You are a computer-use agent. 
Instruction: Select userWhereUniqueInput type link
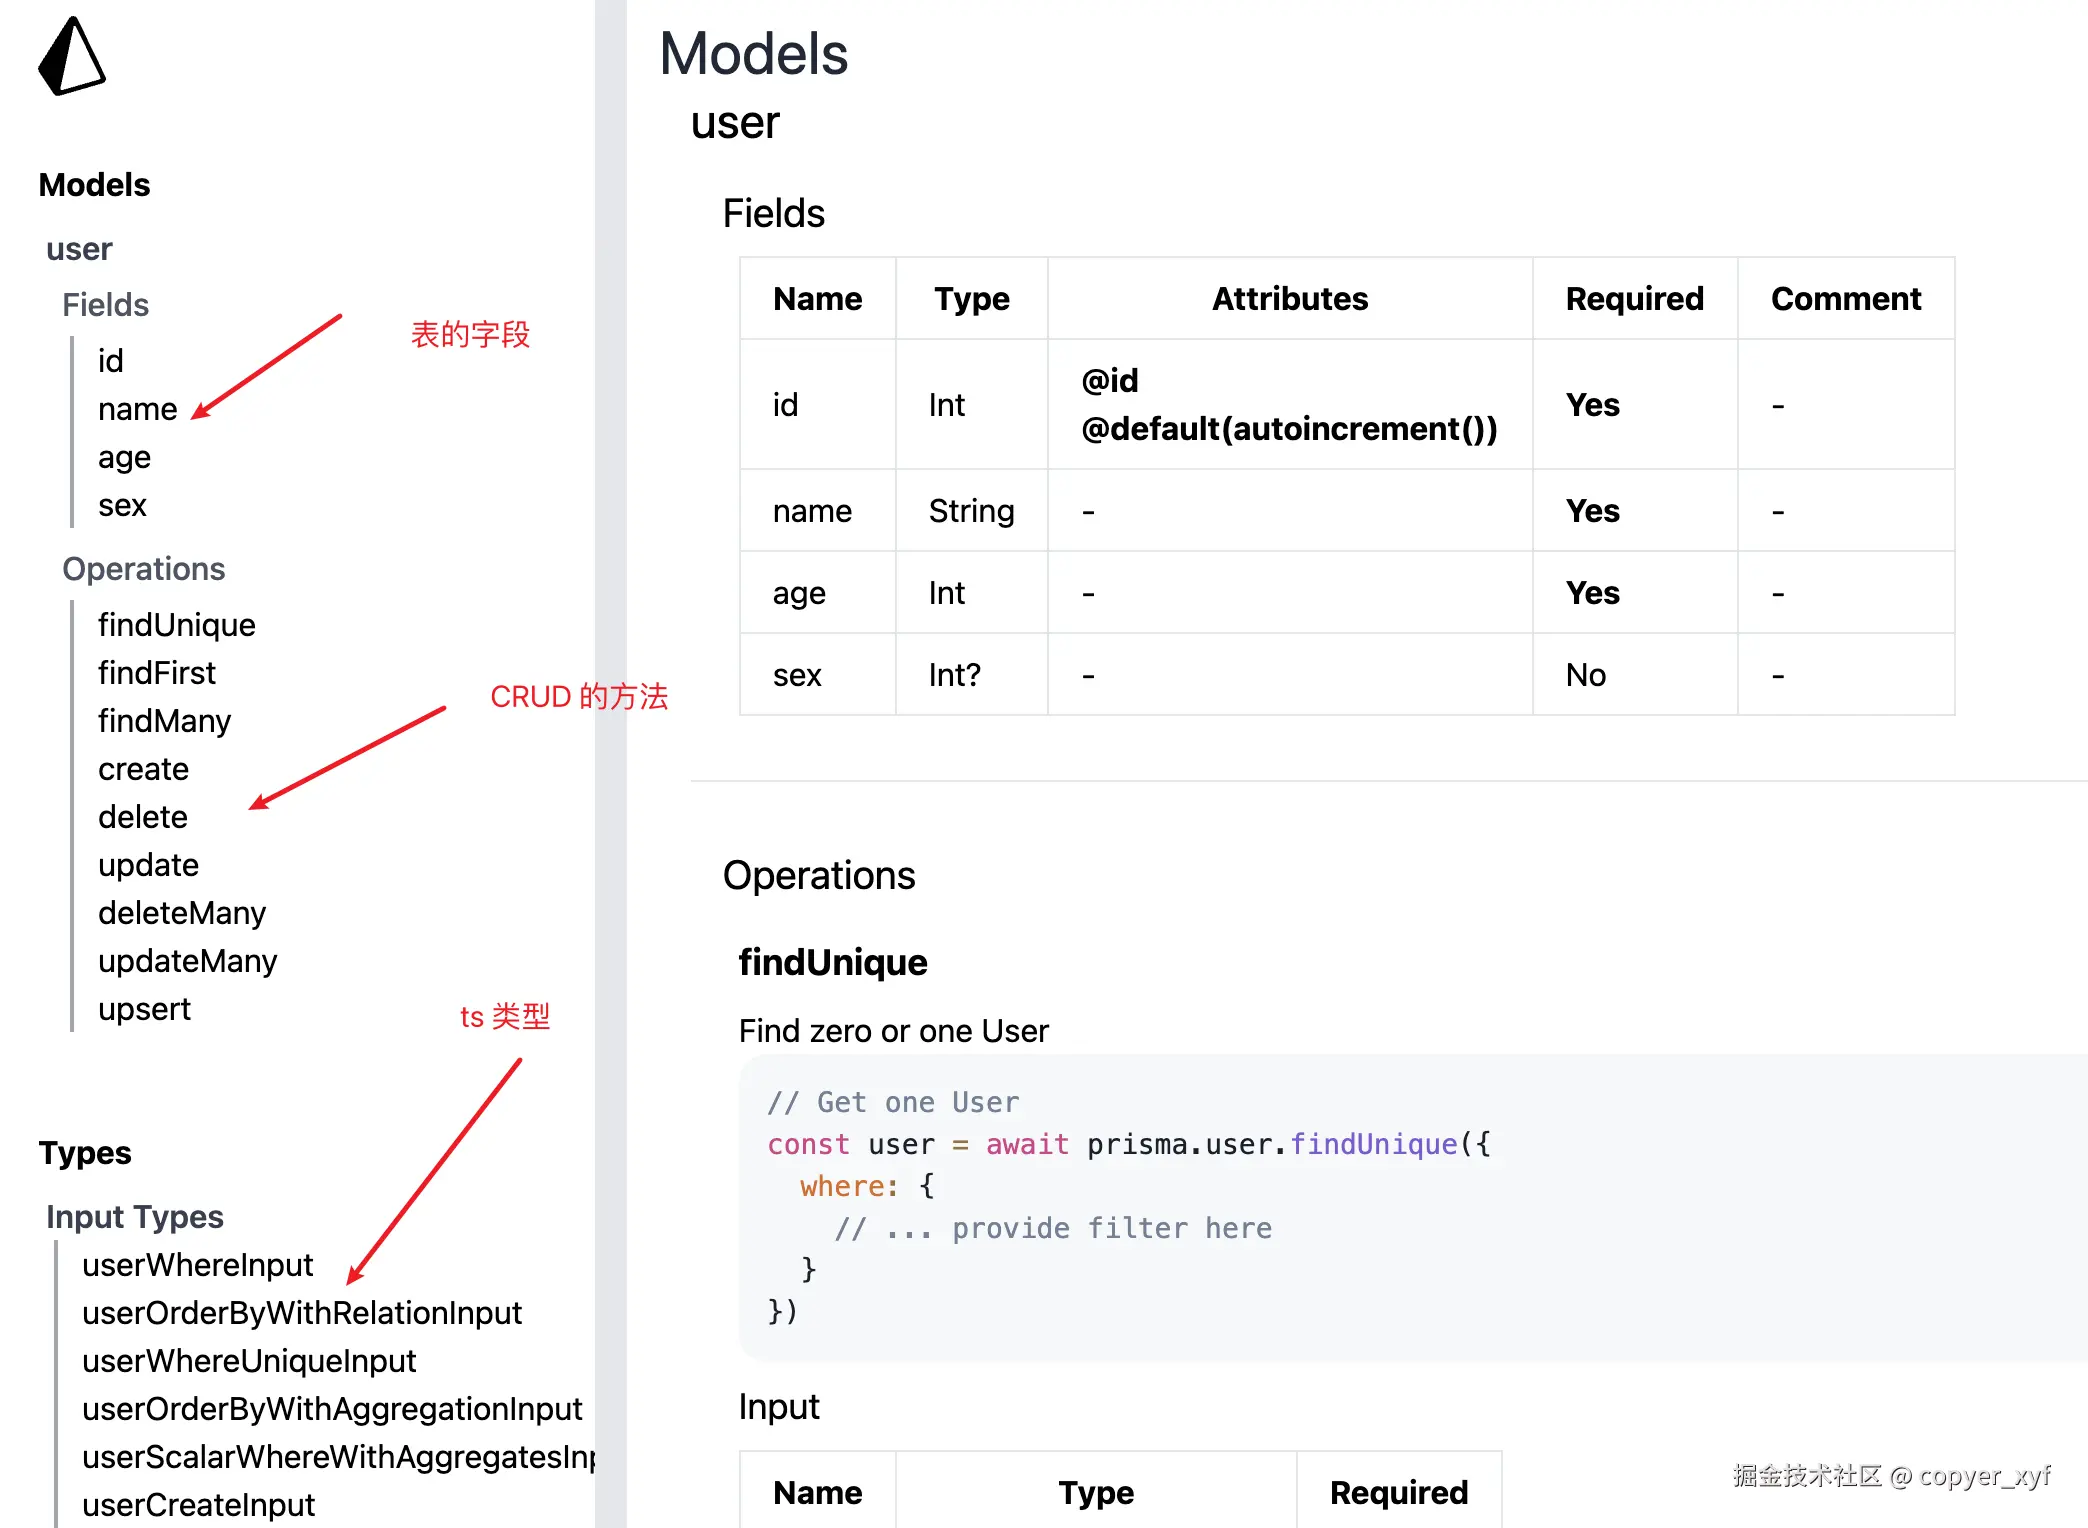click(x=249, y=1361)
